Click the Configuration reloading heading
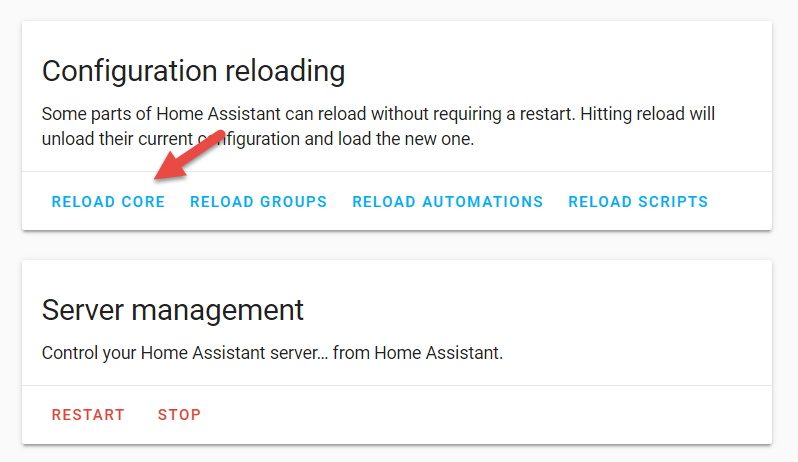This screenshot has height=462, width=798. click(x=193, y=71)
